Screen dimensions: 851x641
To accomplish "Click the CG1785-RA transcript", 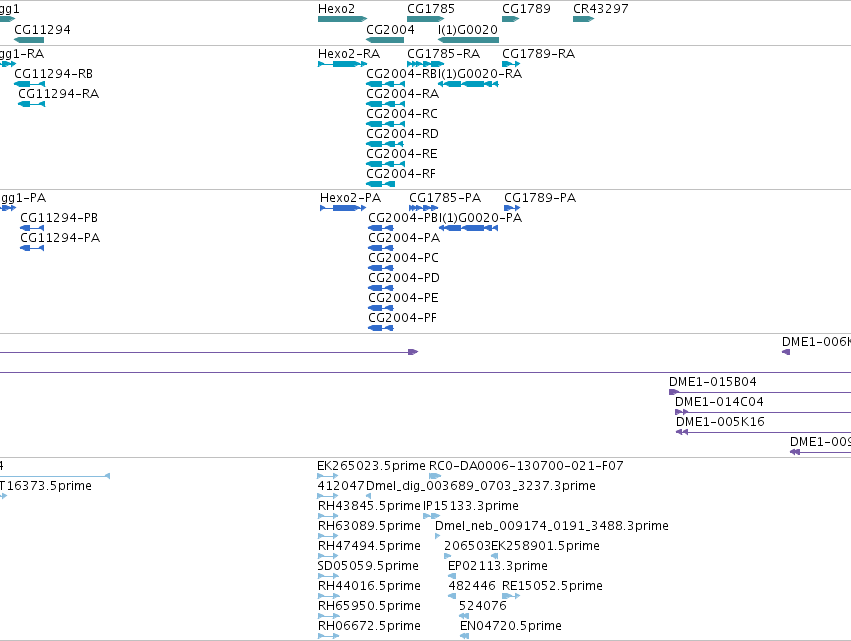I will 426,64.
